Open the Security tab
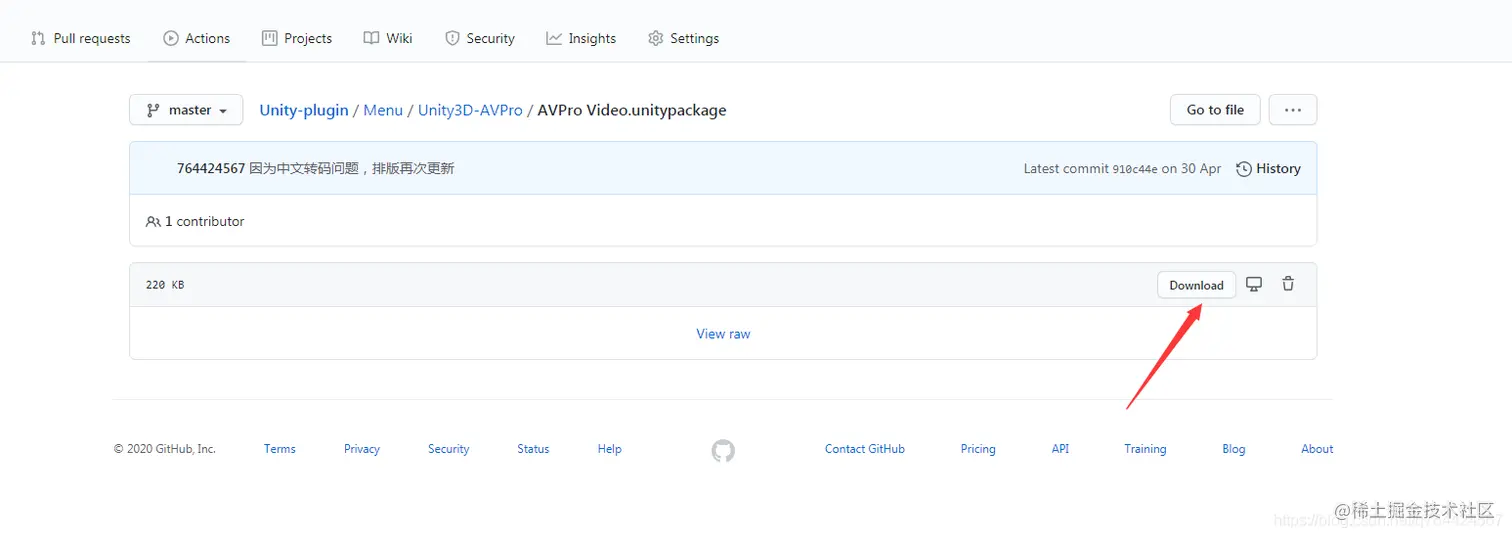 tap(480, 38)
